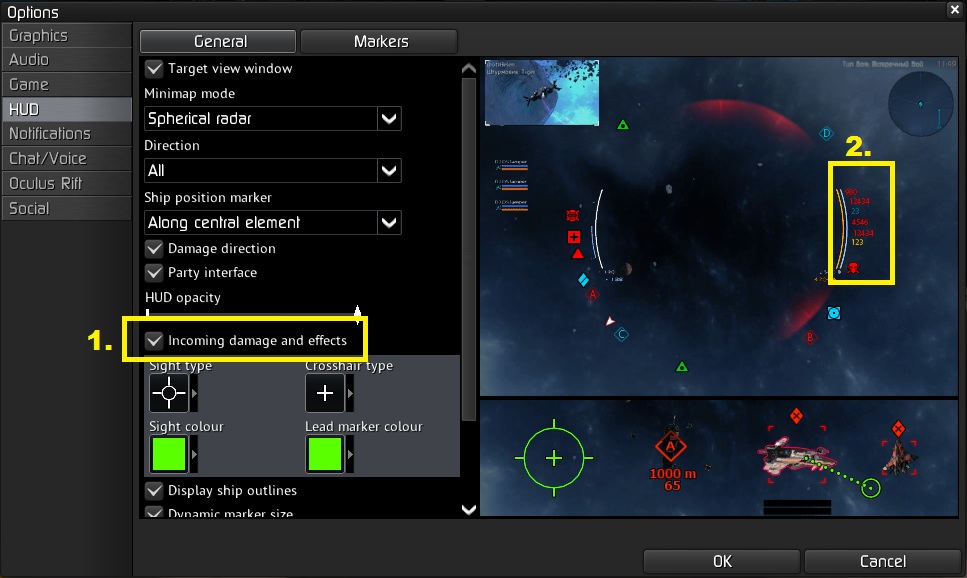The height and width of the screenshot is (578, 967).
Task: Expand the Crosshair type selector arrow
Action: 350,393
